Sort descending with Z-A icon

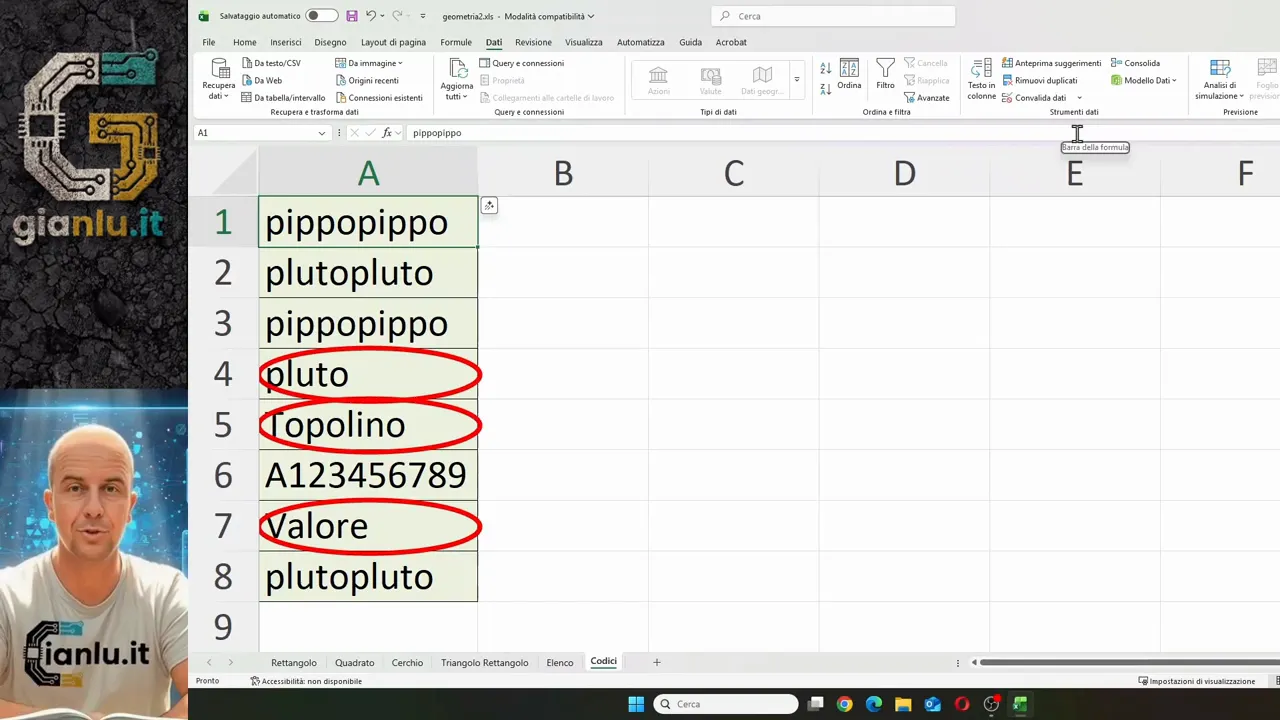(825, 89)
